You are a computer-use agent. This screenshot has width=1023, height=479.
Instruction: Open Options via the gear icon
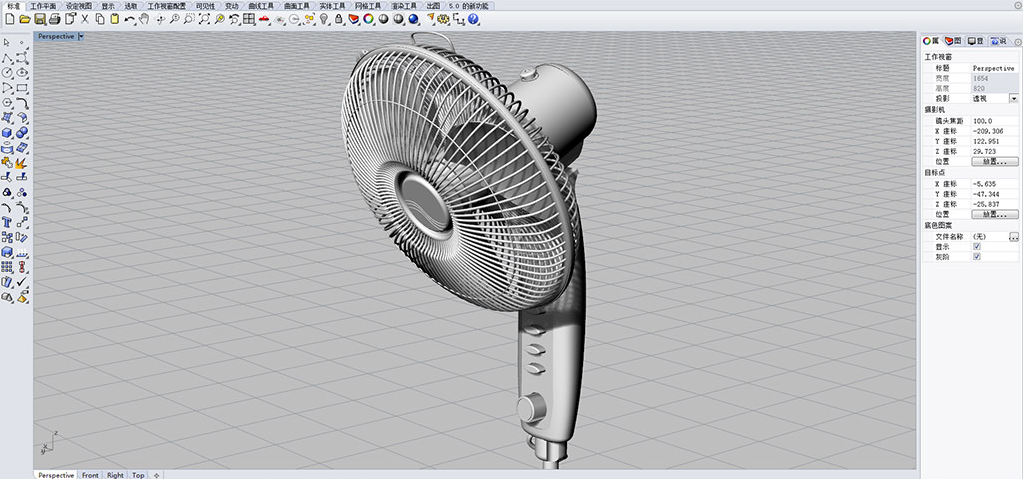tap(444, 19)
